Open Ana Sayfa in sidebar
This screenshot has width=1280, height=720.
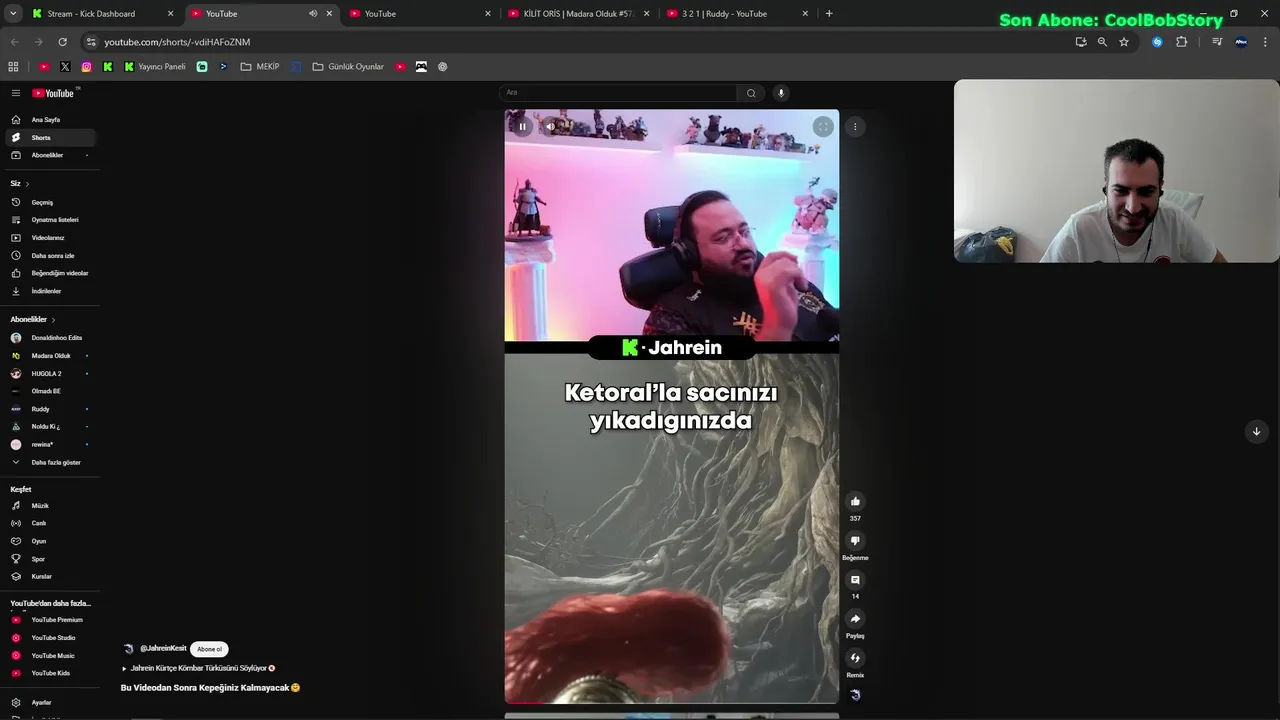[x=50, y=120]
